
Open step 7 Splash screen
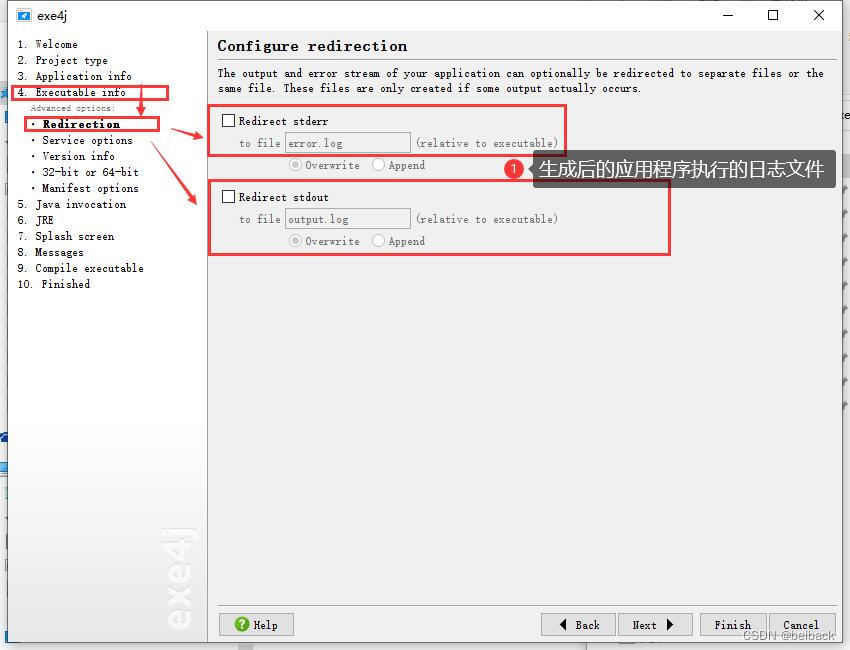[x=66, y=236]
